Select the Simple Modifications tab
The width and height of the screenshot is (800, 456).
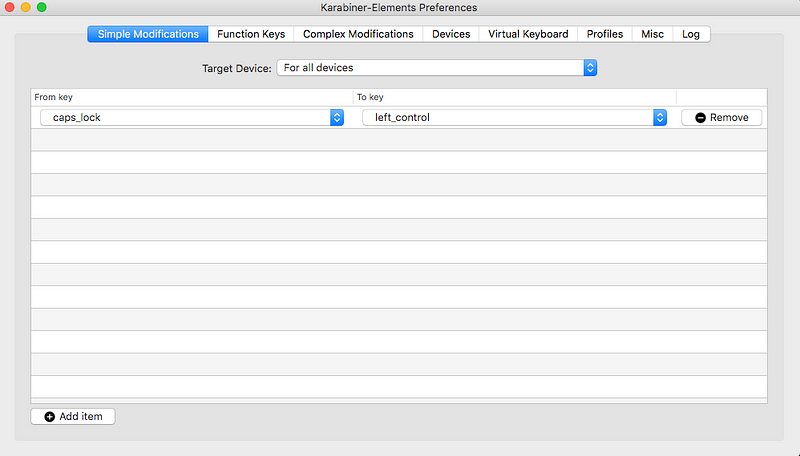coord(148,34)
